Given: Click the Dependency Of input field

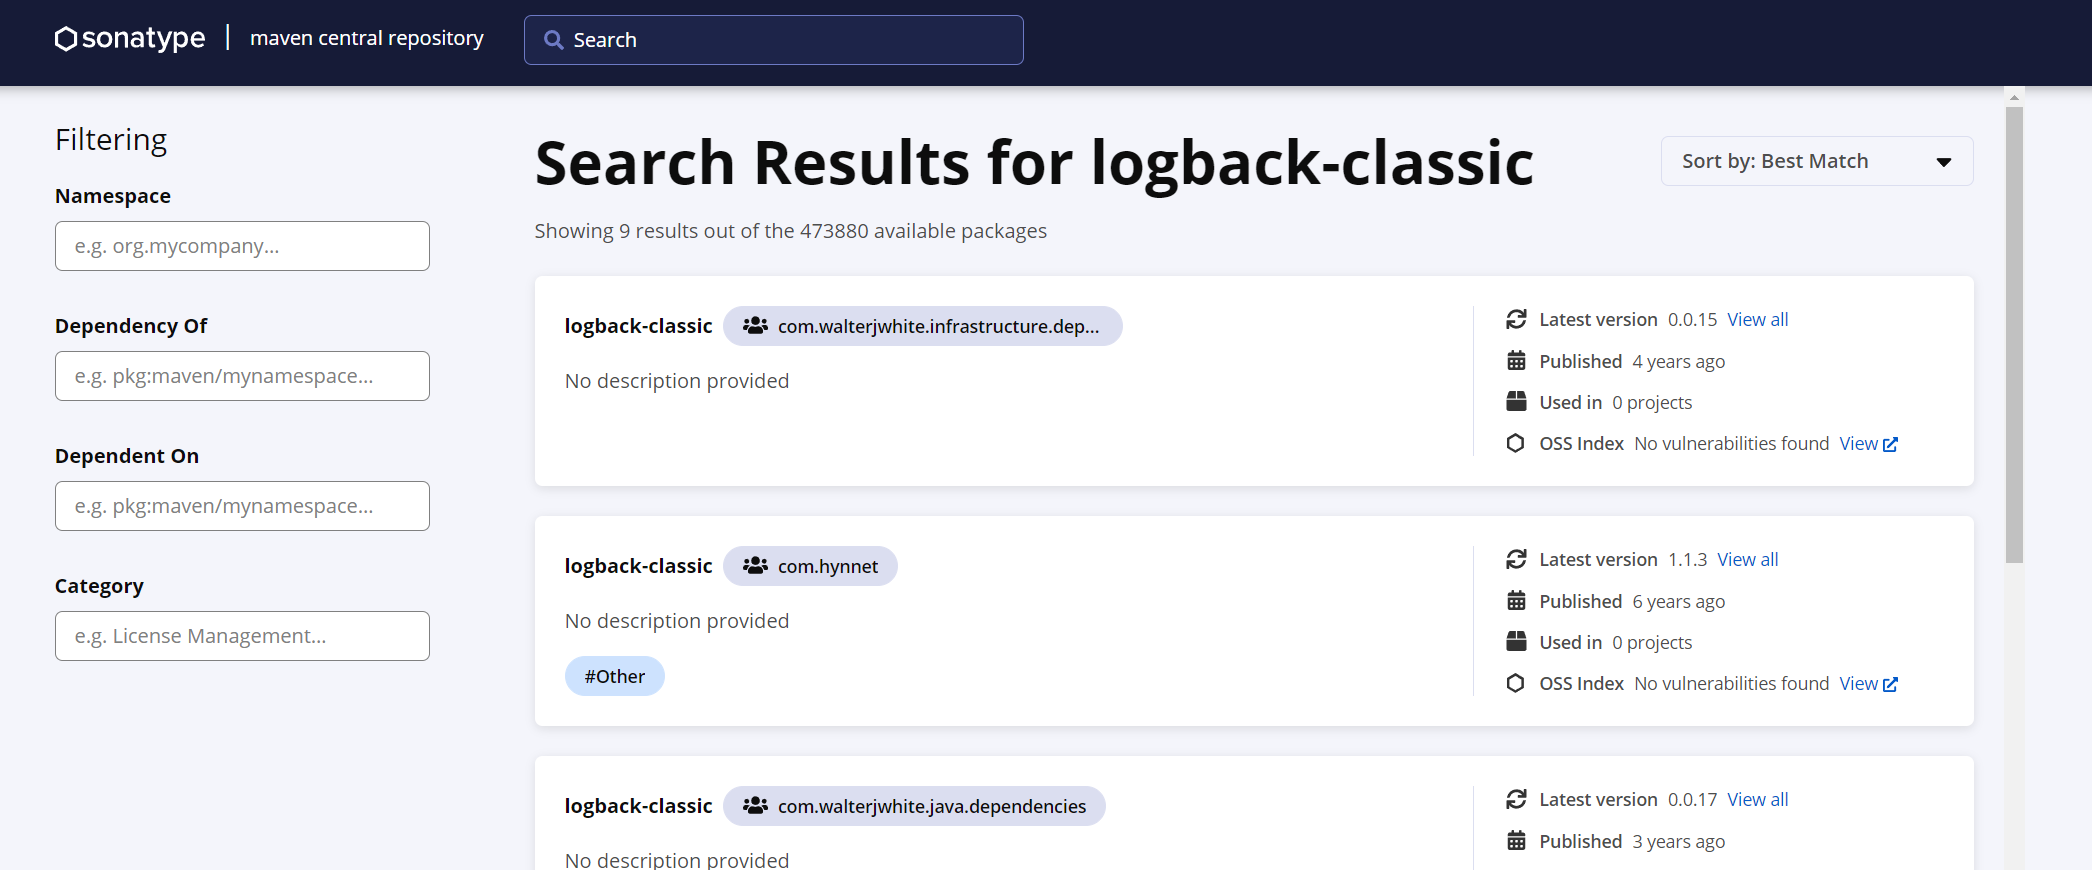Looking at the screenshot, I should (x=242, y=376).
